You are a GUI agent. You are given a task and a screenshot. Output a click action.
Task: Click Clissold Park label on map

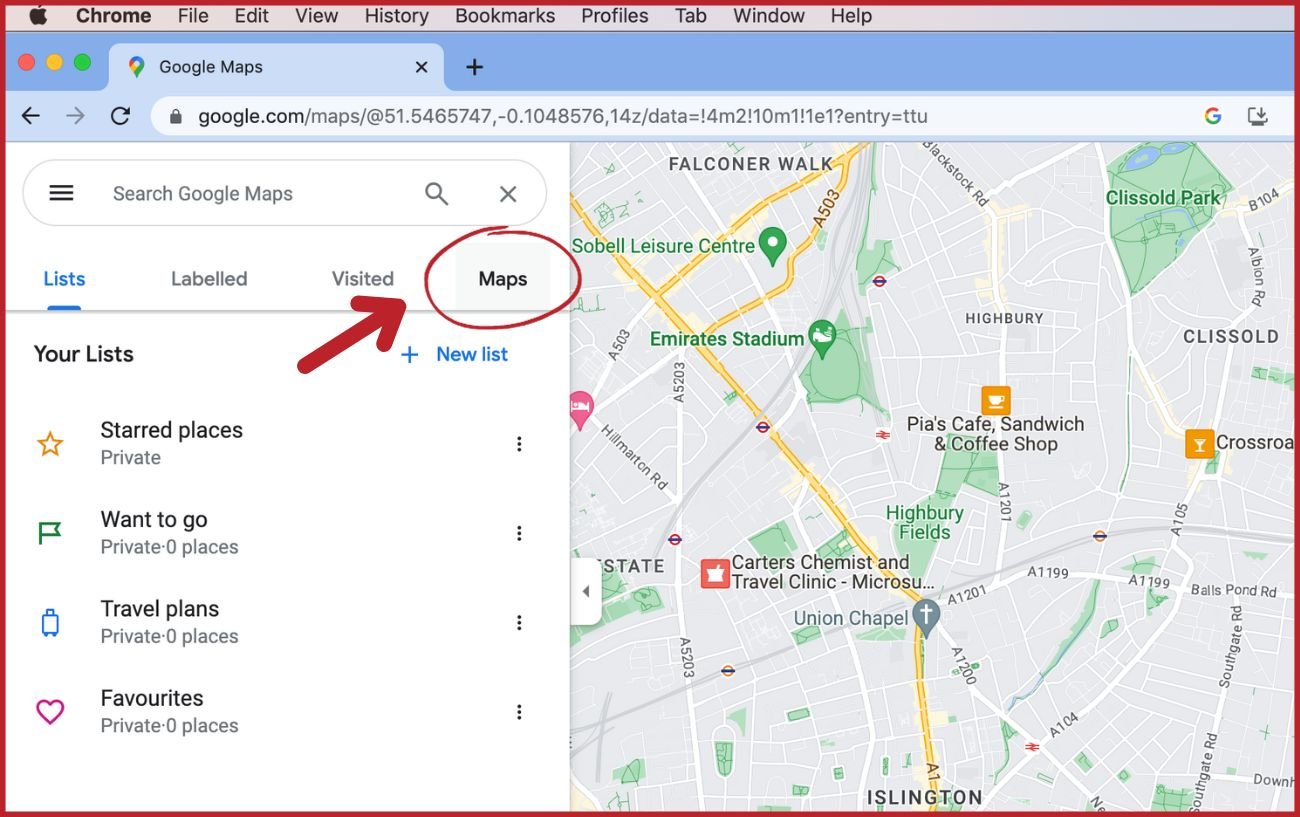click(x=1162, y=197)
